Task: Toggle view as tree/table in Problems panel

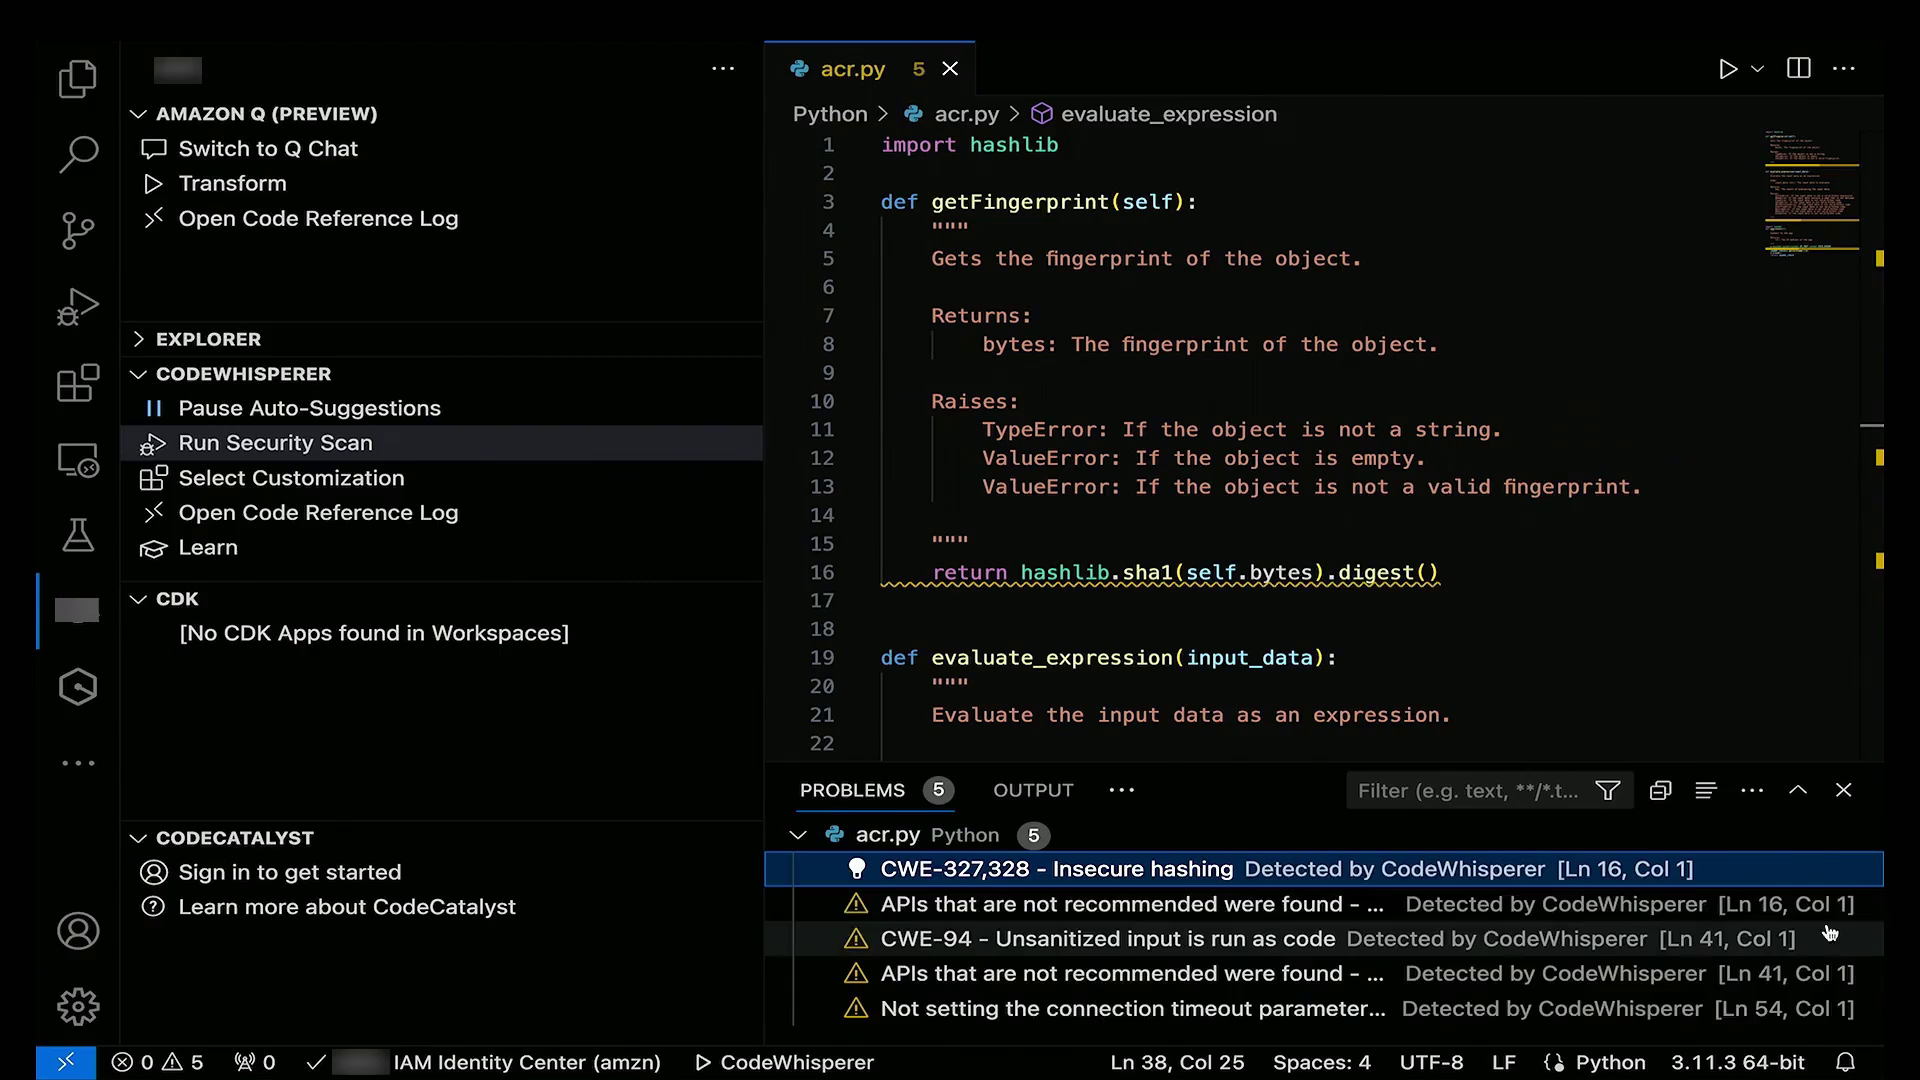Action: [x=1706, y=791]
